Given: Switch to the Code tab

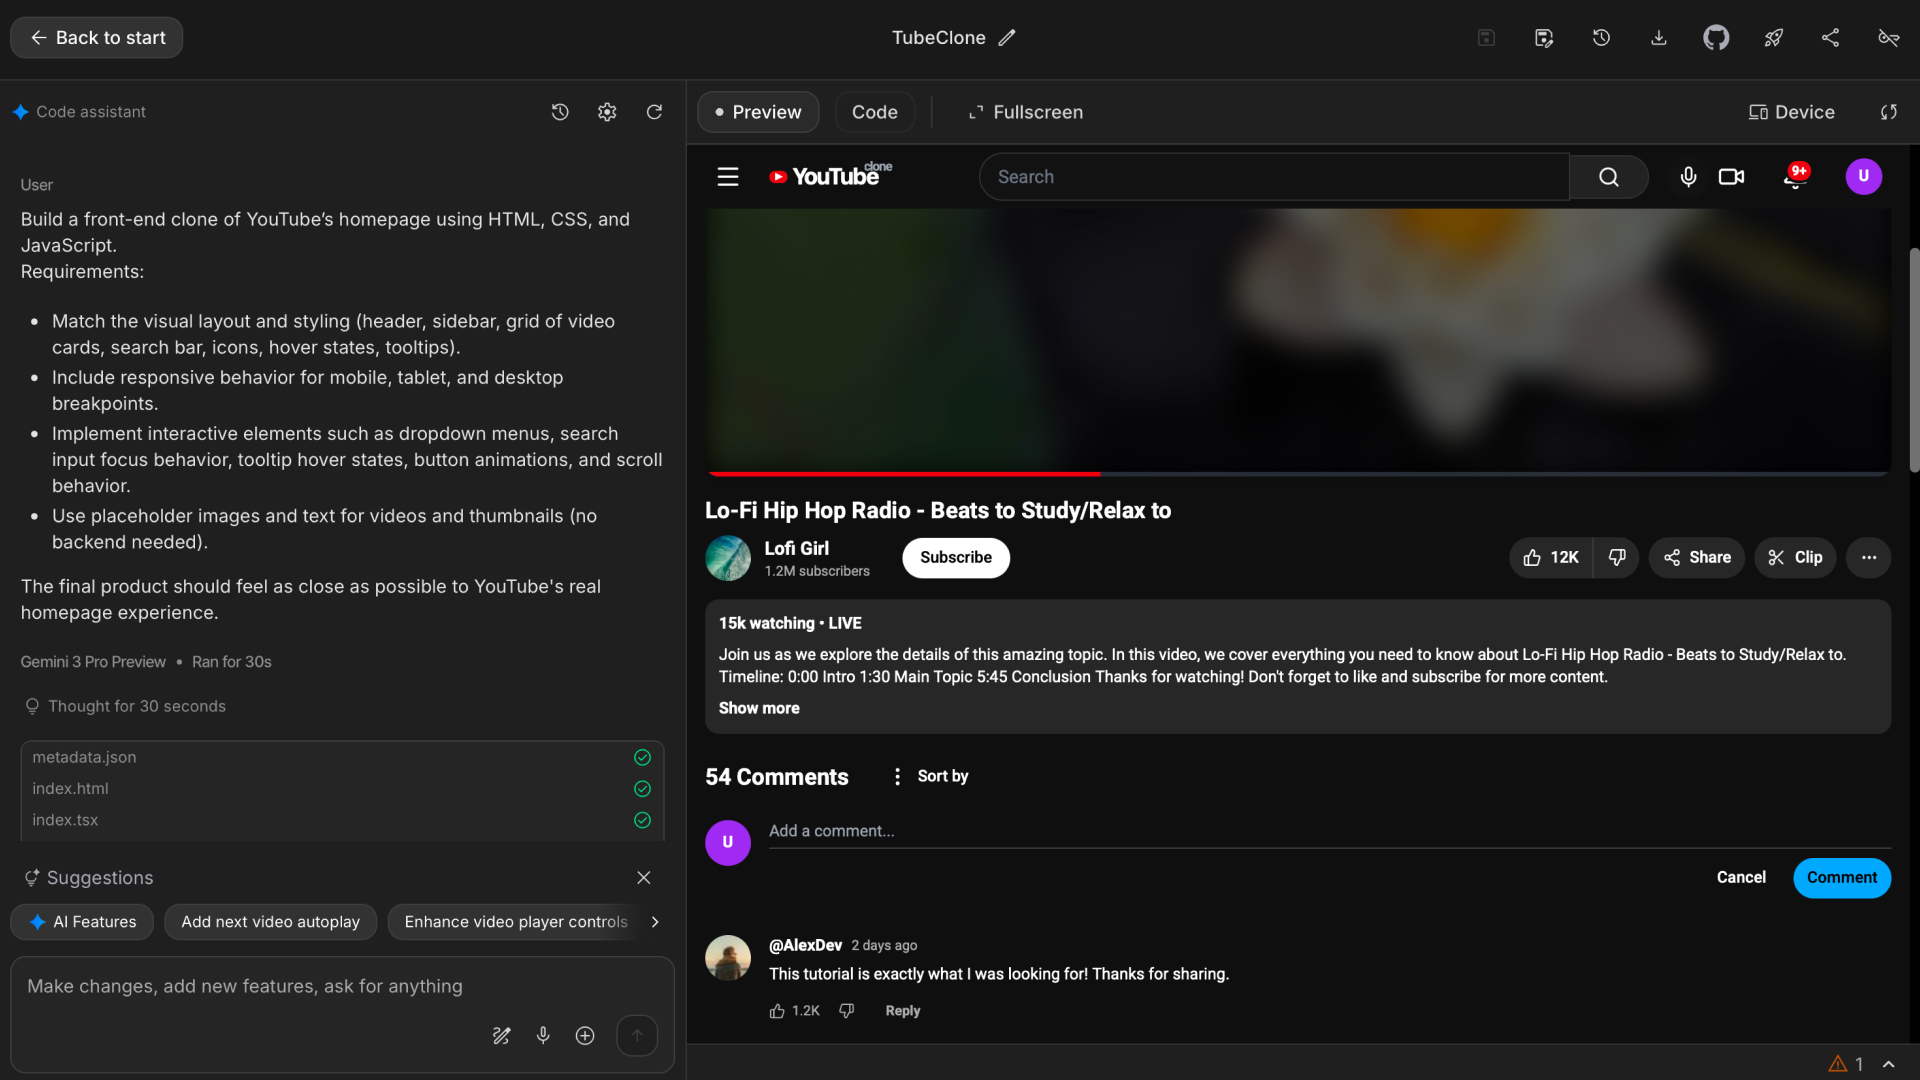Looking at the screenshot, I should coord(874,112).
